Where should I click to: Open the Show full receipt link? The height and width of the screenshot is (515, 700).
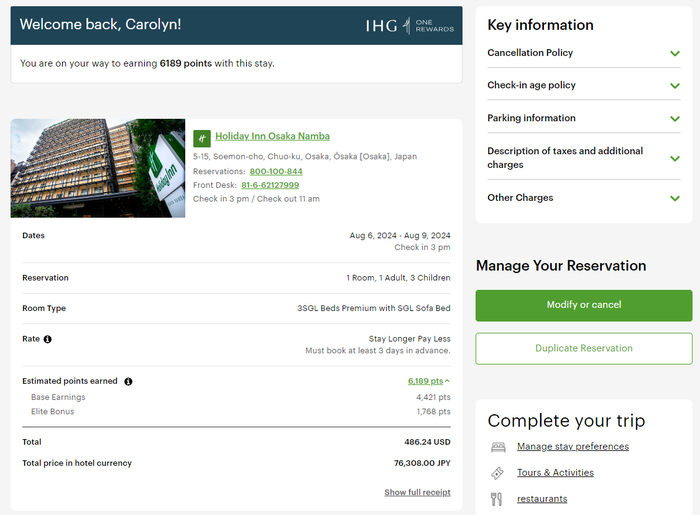point(417,492)
